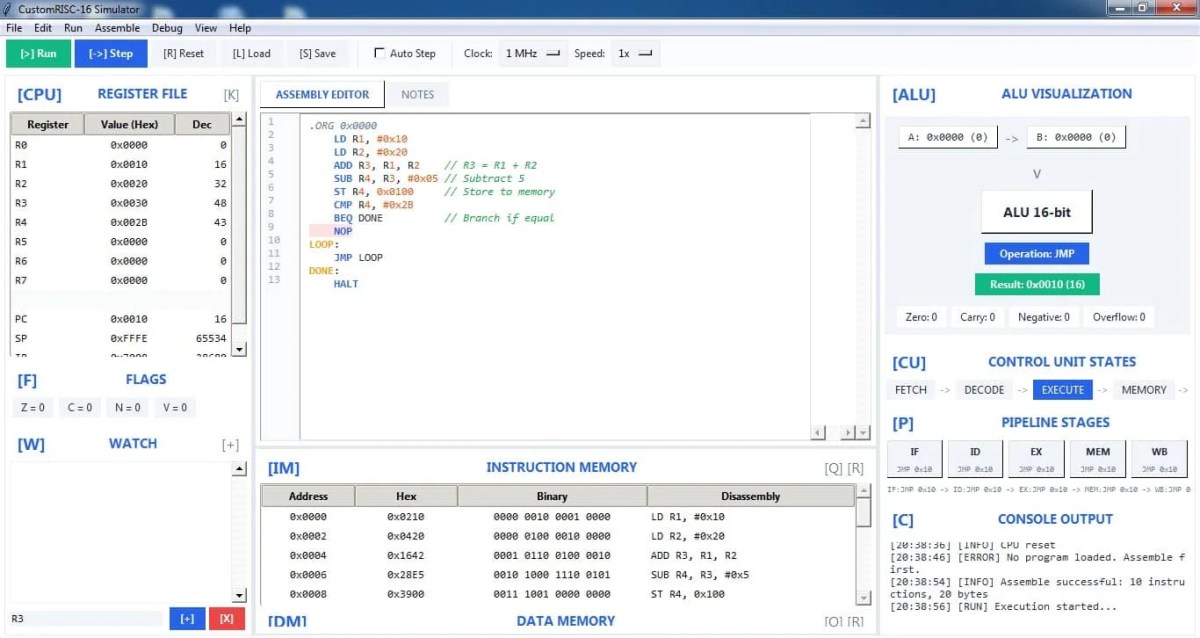Click the WB pipeline stage box
This screenshot has width=1200, height=638.
pyautogui.click(x=1159, y=460)
